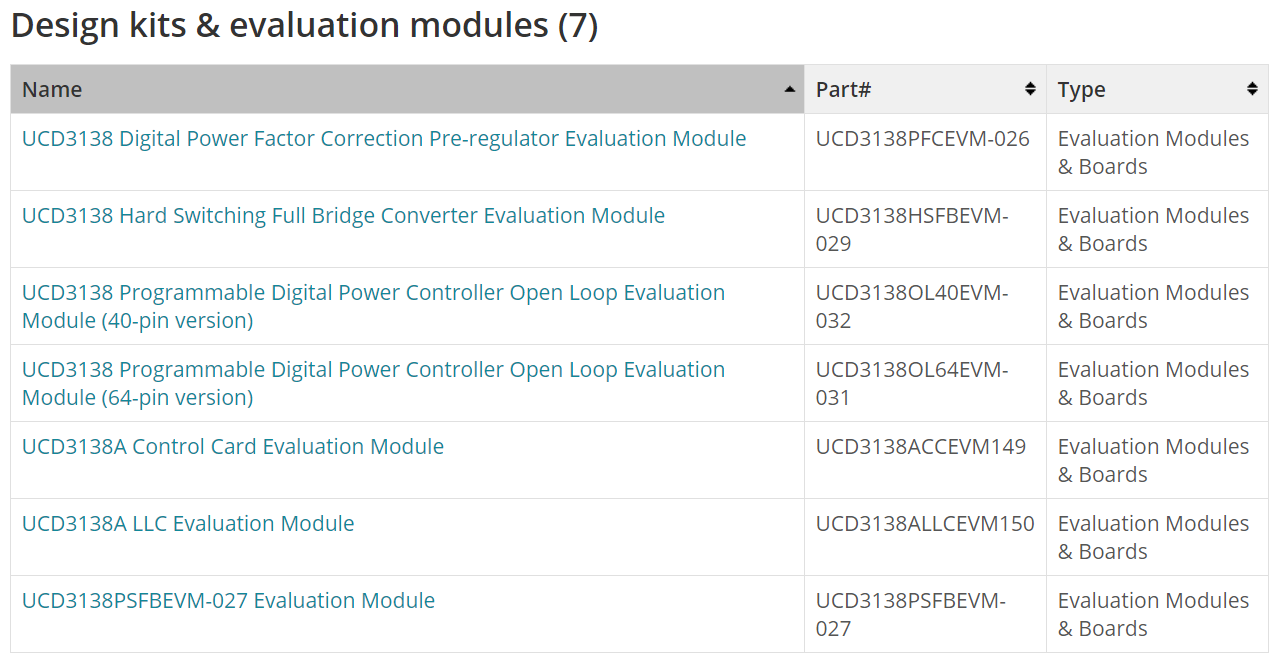Open UCD3138 Digital Power Factor Correction link
The height and width of the screenshot is (668, 1284).
(x=384, y=139)
